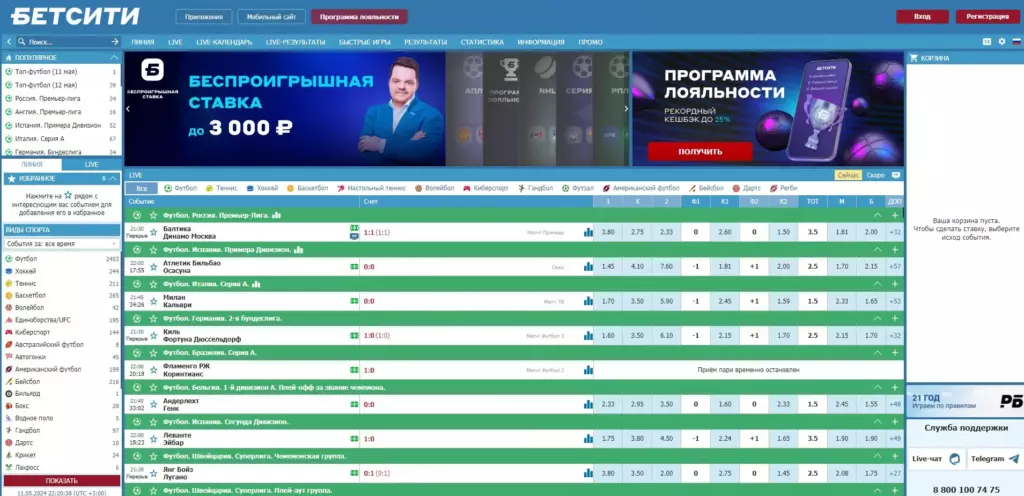
Task: Click the settings gear icon in navigation bar
Action: [x=1002, y=41]
